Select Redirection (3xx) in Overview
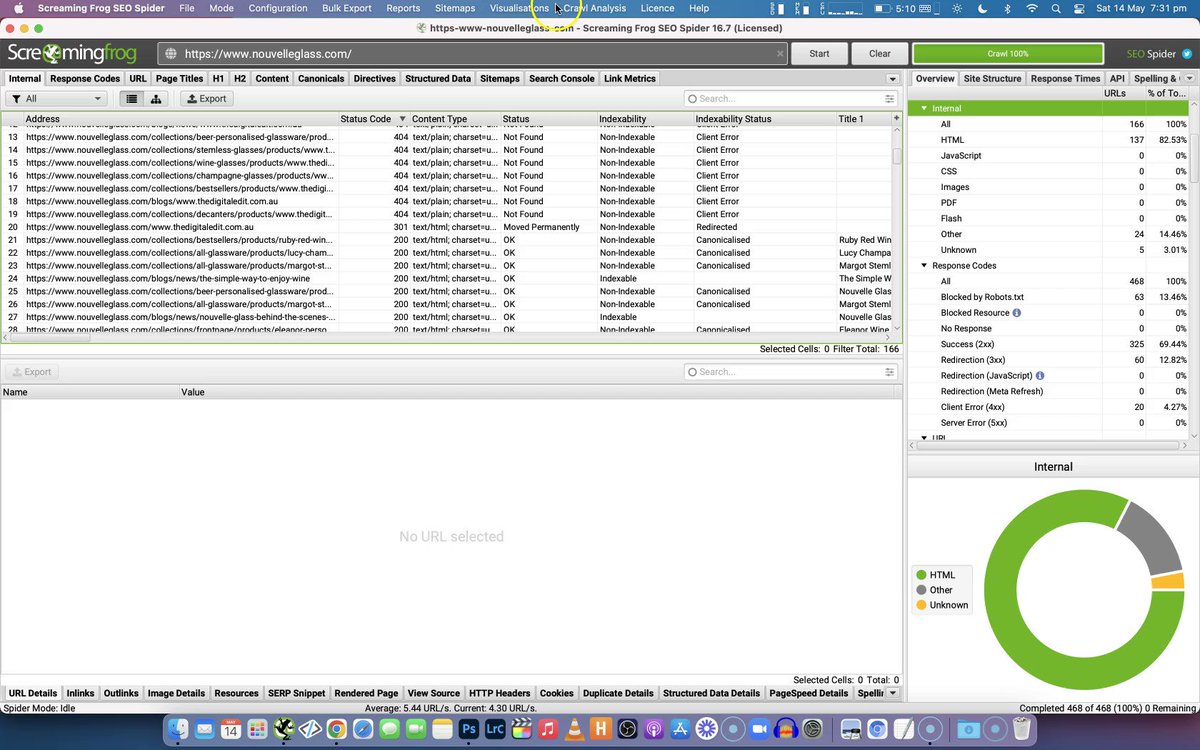 (x=1049, y=360)
